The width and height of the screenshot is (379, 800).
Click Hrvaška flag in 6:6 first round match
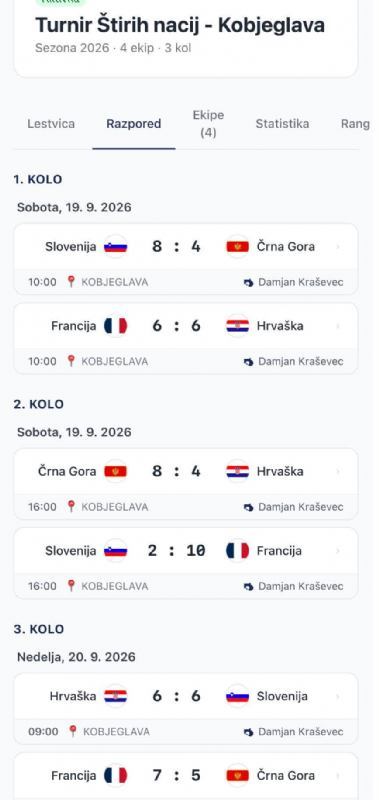tap(238, 326)
